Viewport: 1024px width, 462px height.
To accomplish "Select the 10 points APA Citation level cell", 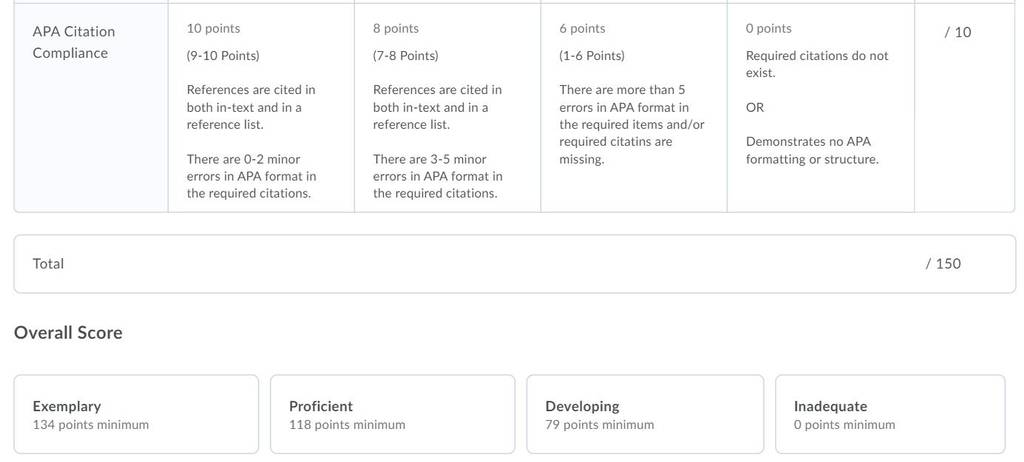I will click(261, 108).
